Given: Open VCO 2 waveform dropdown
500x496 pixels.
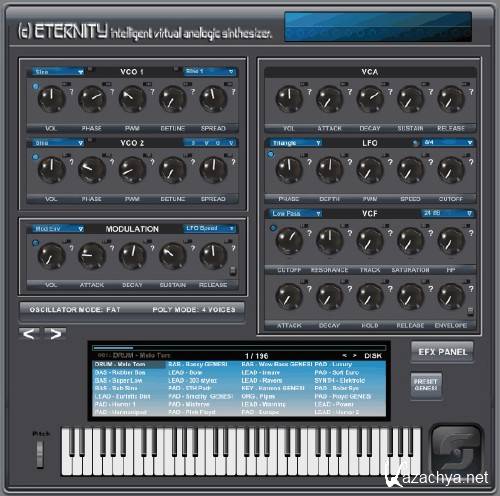Looking at the screenshot, I should click(58, 143).
